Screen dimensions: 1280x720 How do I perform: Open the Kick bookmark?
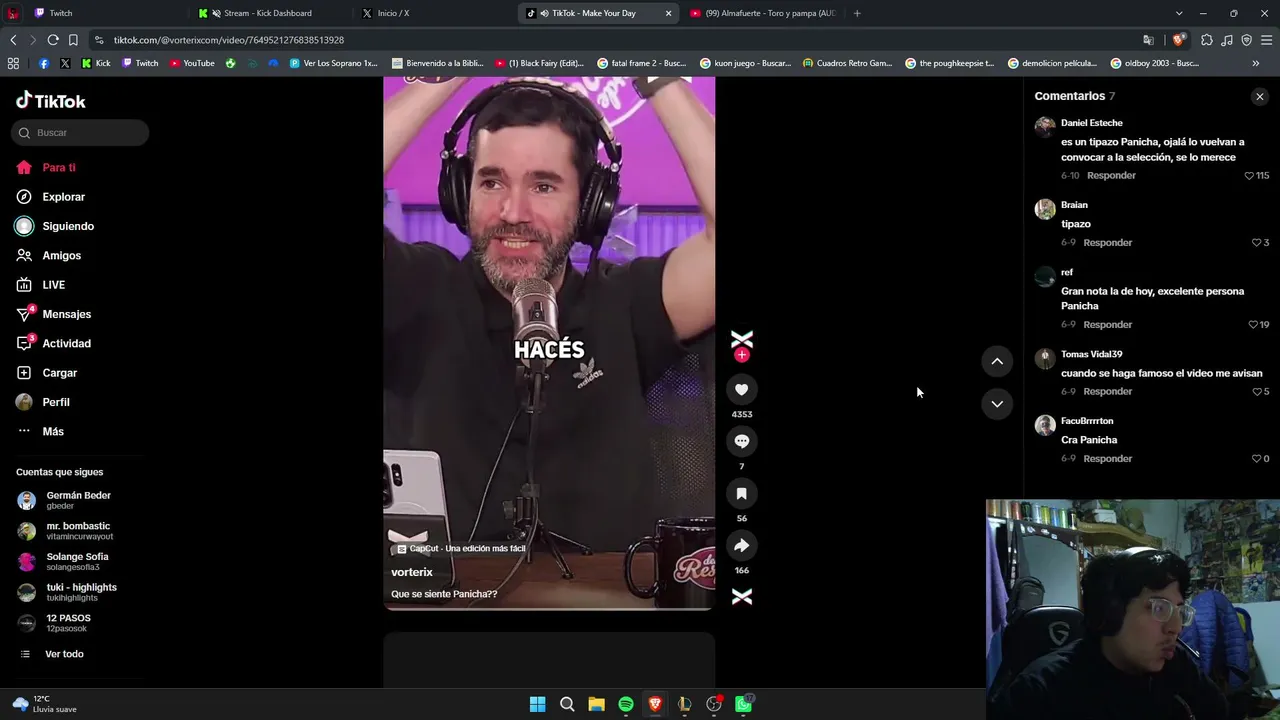pyautogui.click(x=96, y=63)
